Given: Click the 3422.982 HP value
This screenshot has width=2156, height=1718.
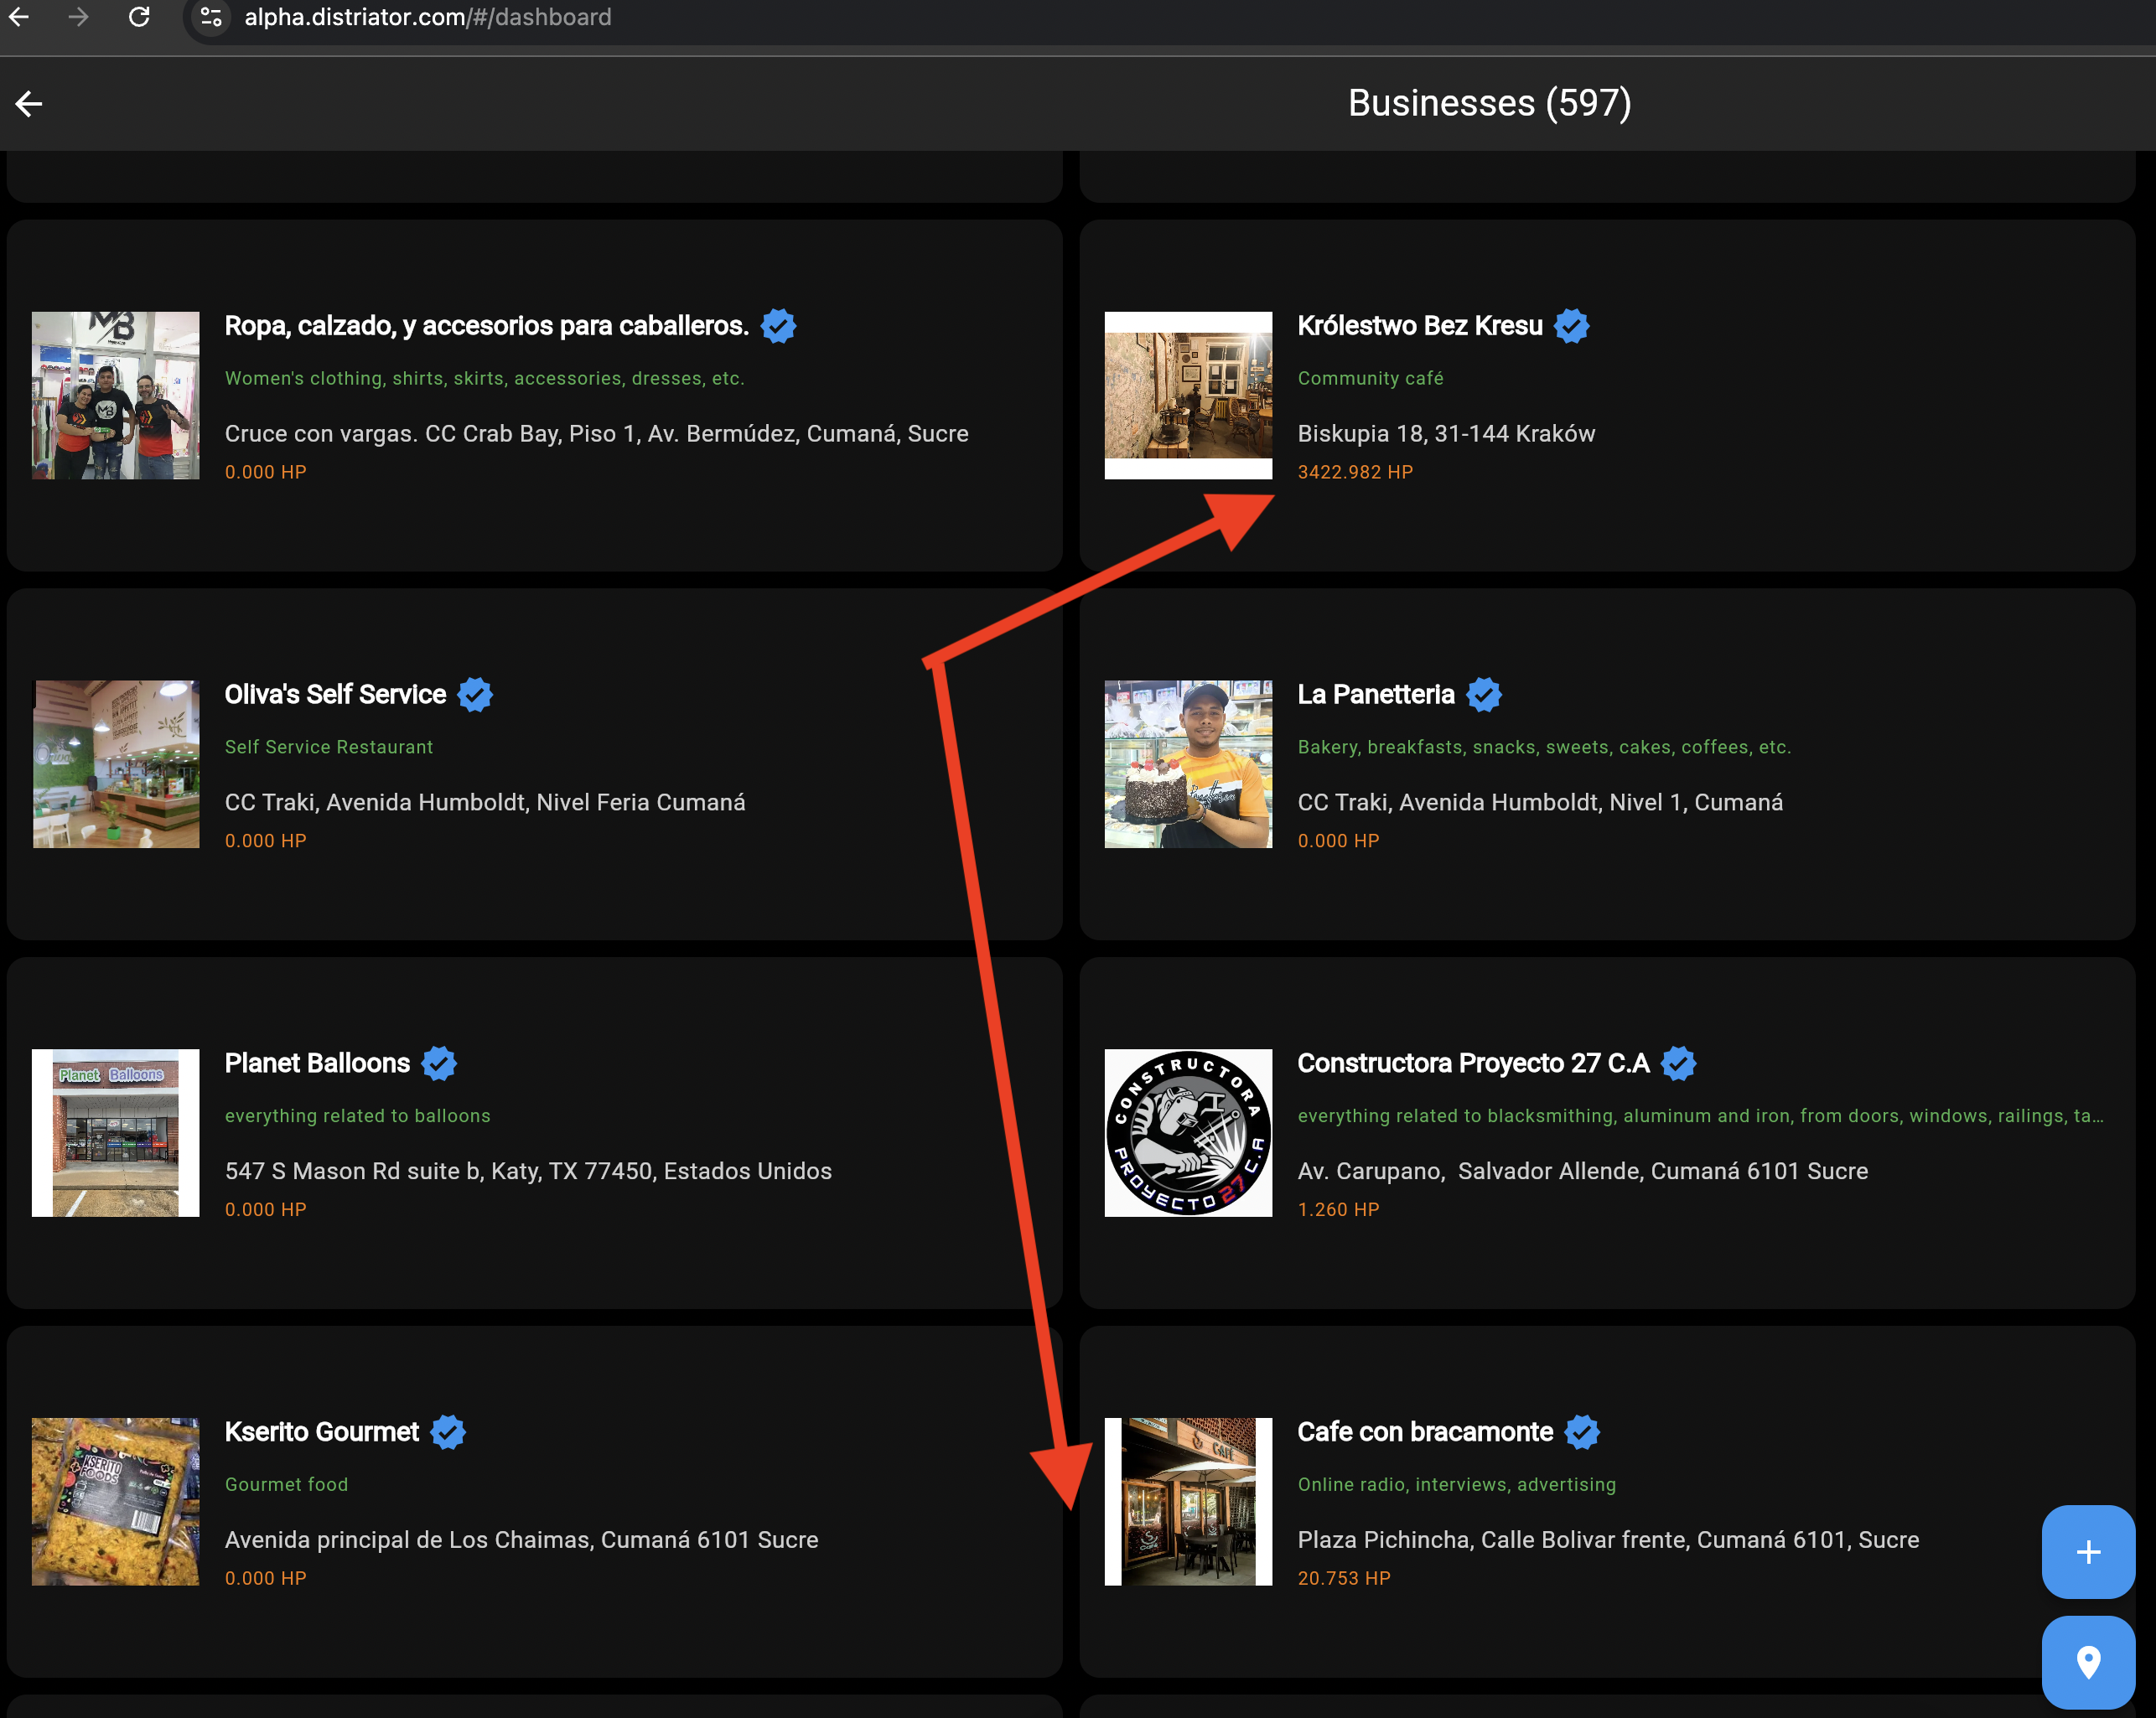Looking at the screenshot, I should click(1355, 472).
